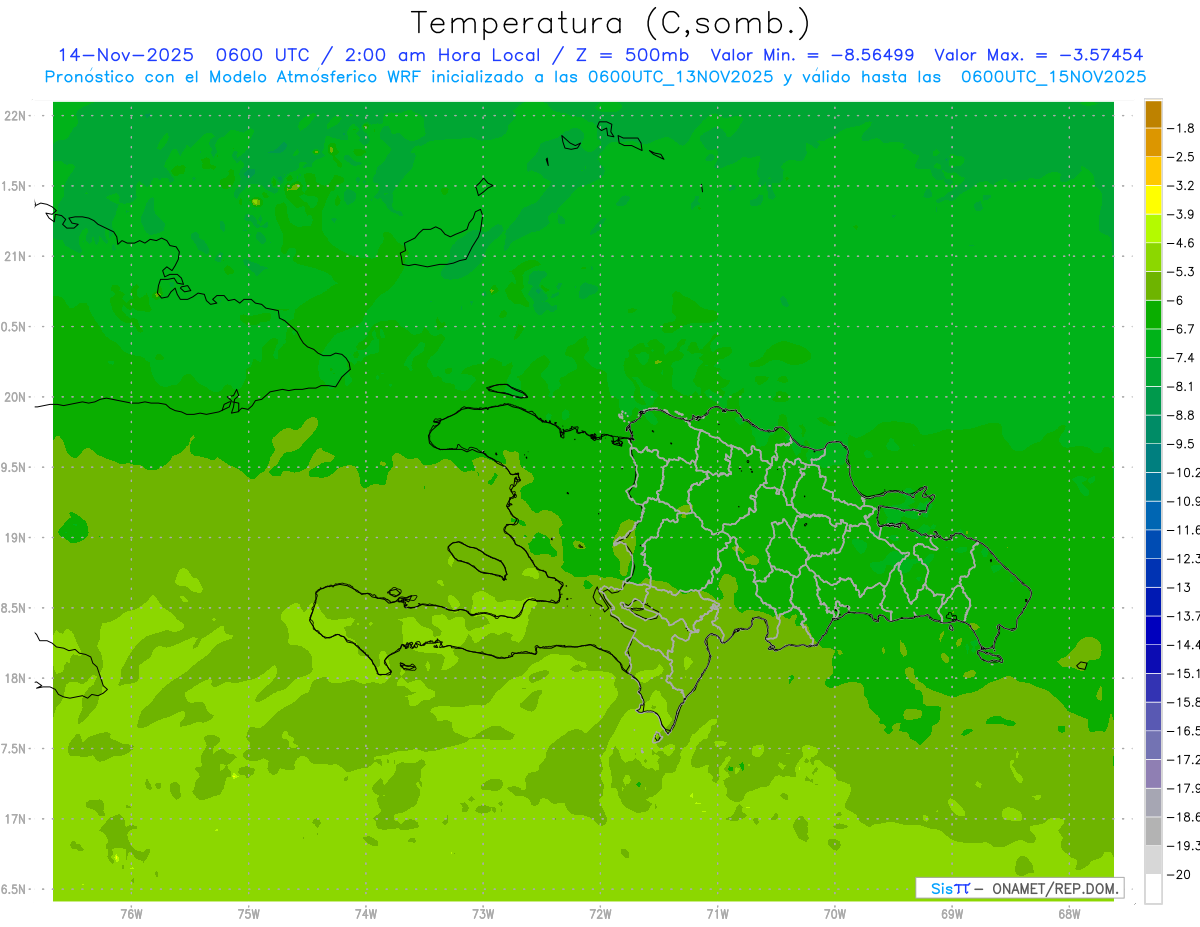Image resolution: width=1200 pixels, height=927 pixels.
Task: Select the 'Z = 500mb' level text
Action: coord(631,55)
